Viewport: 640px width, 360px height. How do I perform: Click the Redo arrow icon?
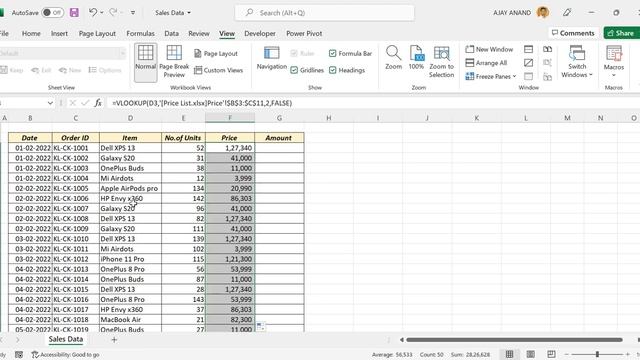[113, 13]
